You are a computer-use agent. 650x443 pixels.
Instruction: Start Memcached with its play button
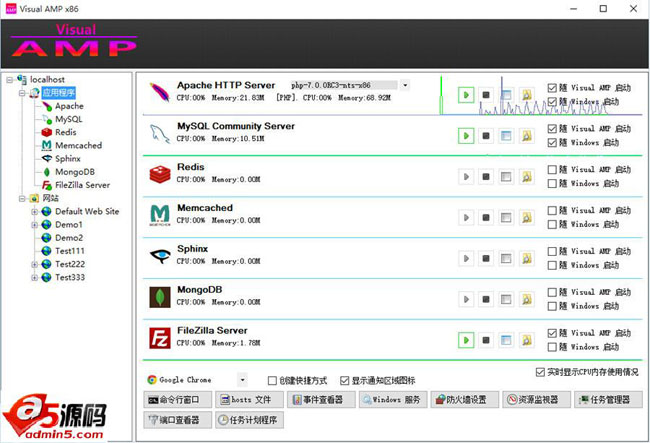coord(466,217)
